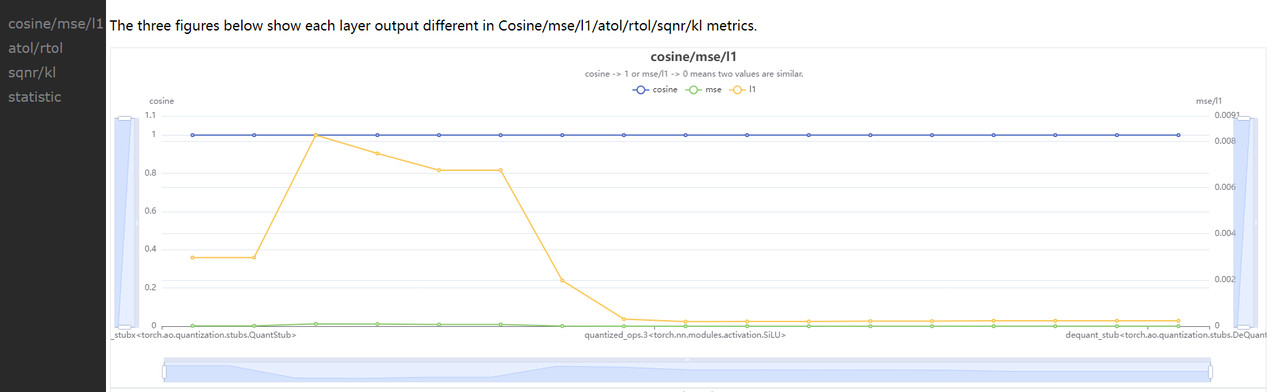1280x392 pixels.
Task: Click the QuantStub x-axis label
Action: [203, 336]
